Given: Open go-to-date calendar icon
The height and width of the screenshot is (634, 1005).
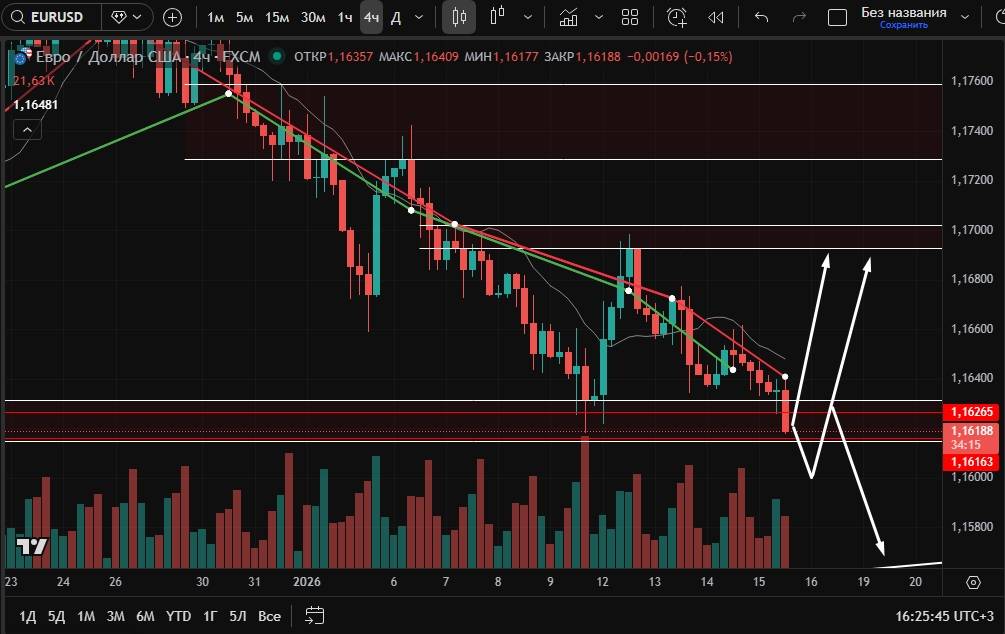Looking at the screenshot, I should (x=315, y=615).
